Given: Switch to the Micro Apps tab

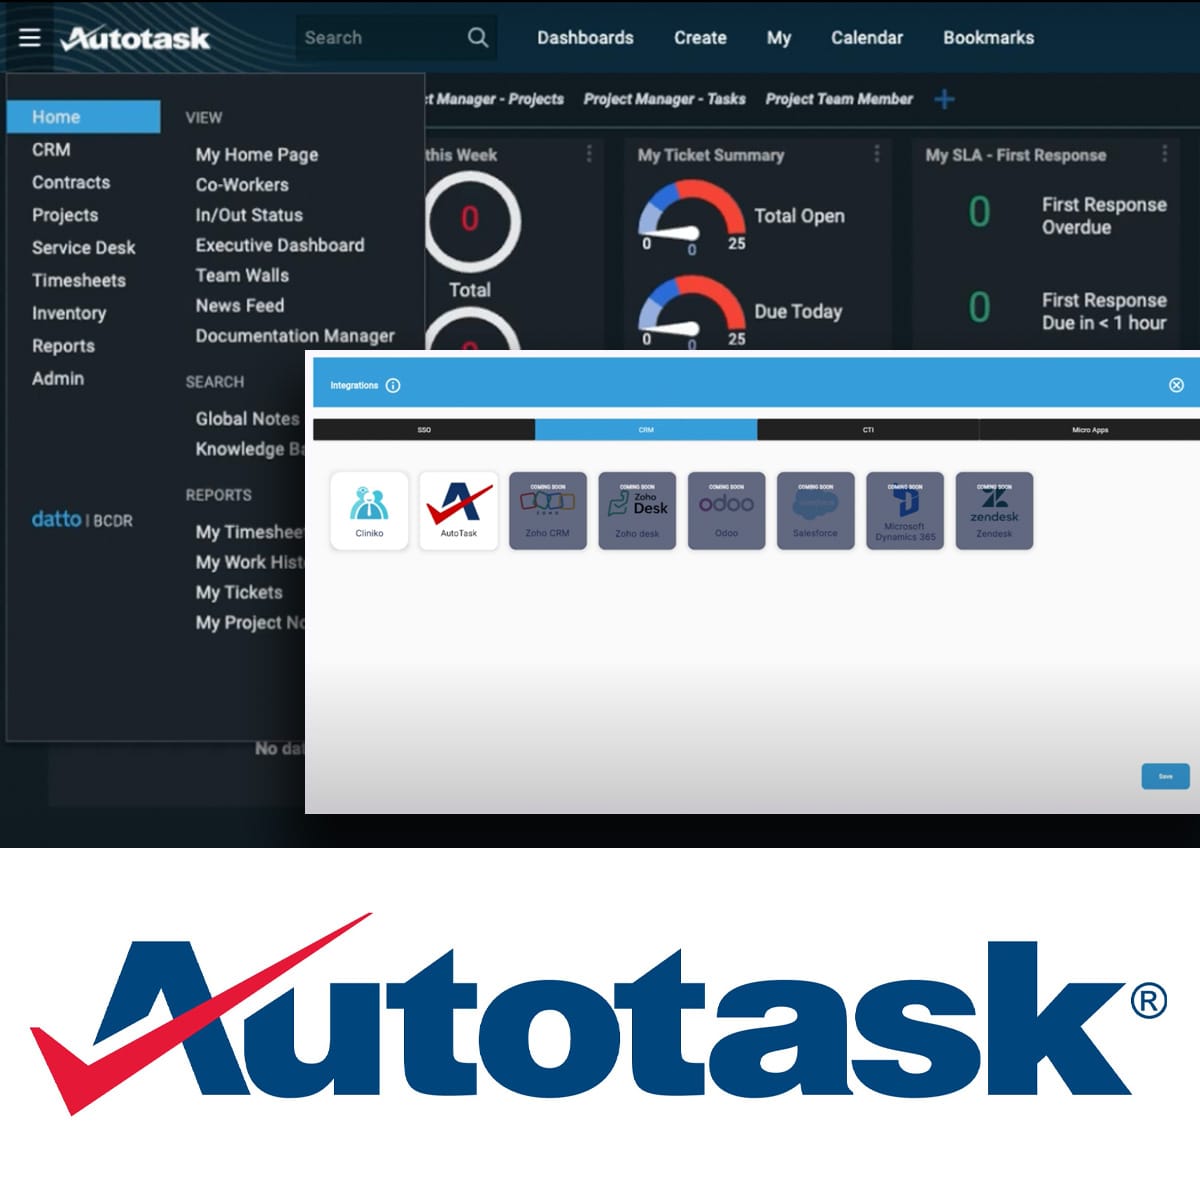Looking at the screenshot, I should [x=1090, y=430].
